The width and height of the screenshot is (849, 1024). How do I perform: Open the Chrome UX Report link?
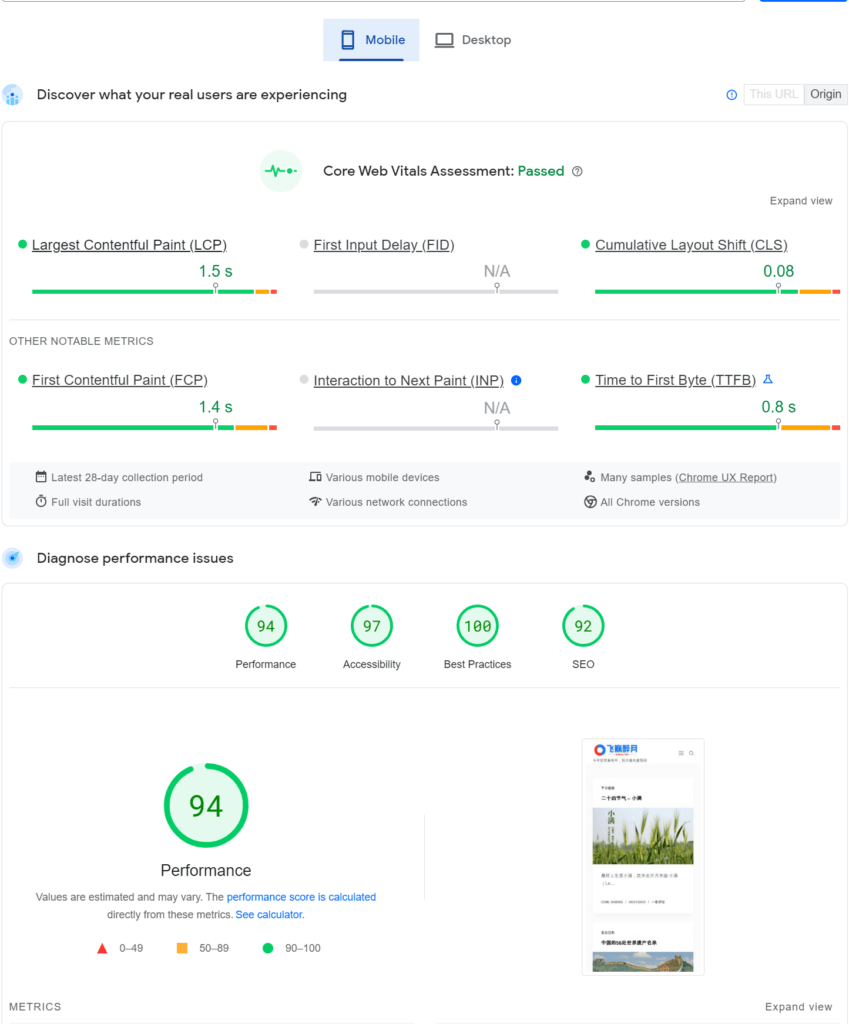pos(727,477)
